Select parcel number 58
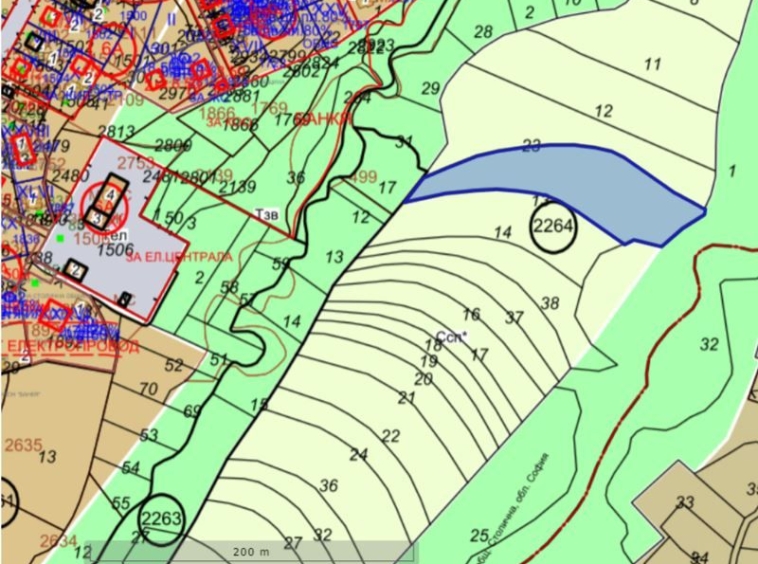The height and width of the screenshot is (564, 758). click(x=230, y=287)
